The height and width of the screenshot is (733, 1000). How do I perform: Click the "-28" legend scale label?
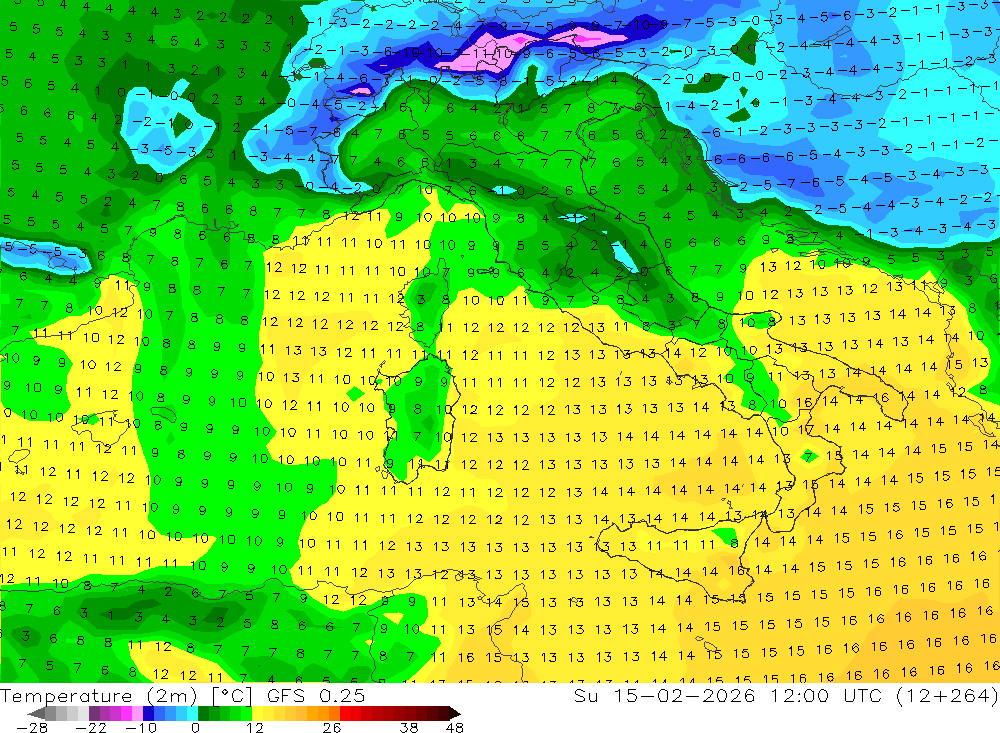tap(32, 728)
